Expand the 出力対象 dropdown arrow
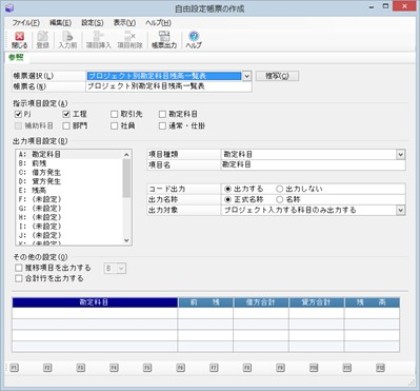This screenshot has width=420, height=391. coord(401,210)
